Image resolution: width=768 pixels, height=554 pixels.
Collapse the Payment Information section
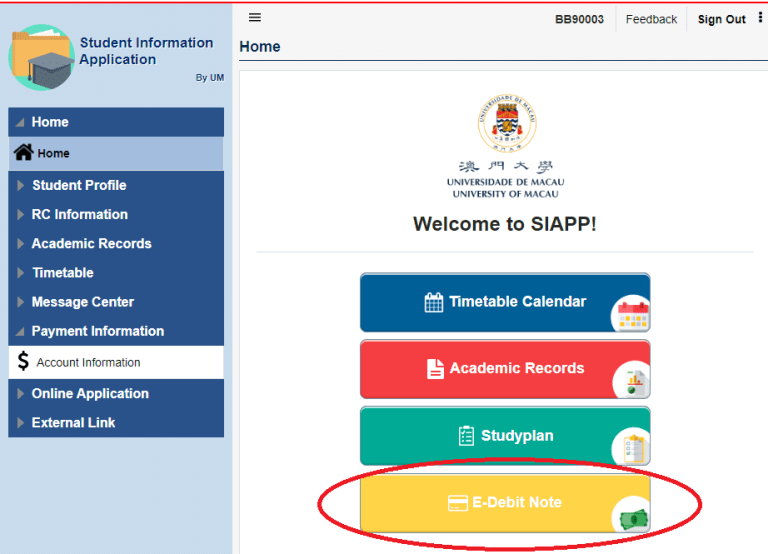point(97,331)
